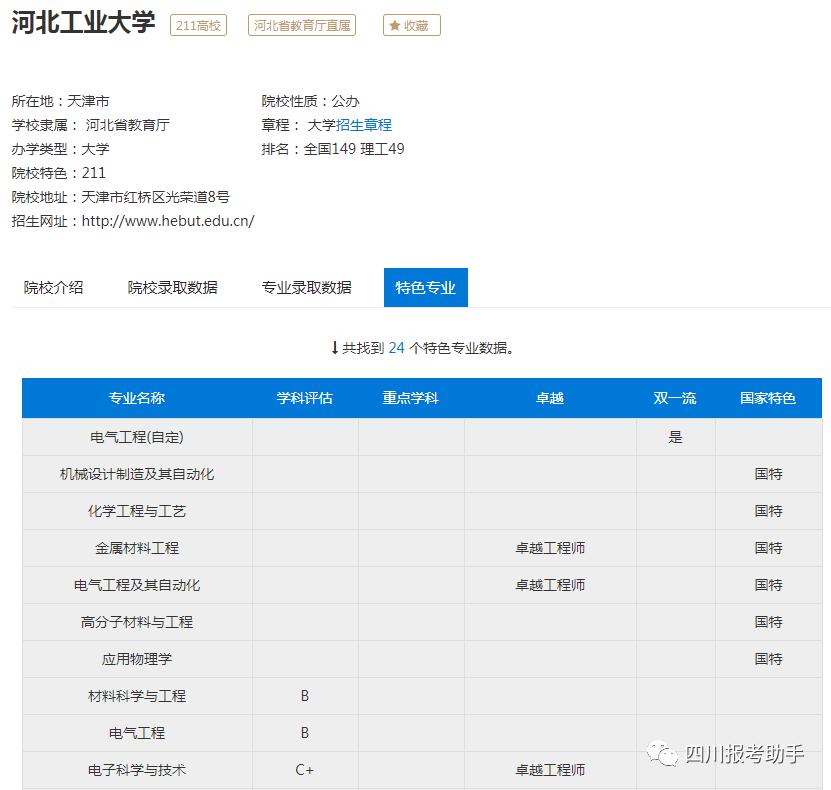Screen dimensions: 831x790
Task: Switch to the 院校录取数据 tab
Action: [x=174, y=287]
